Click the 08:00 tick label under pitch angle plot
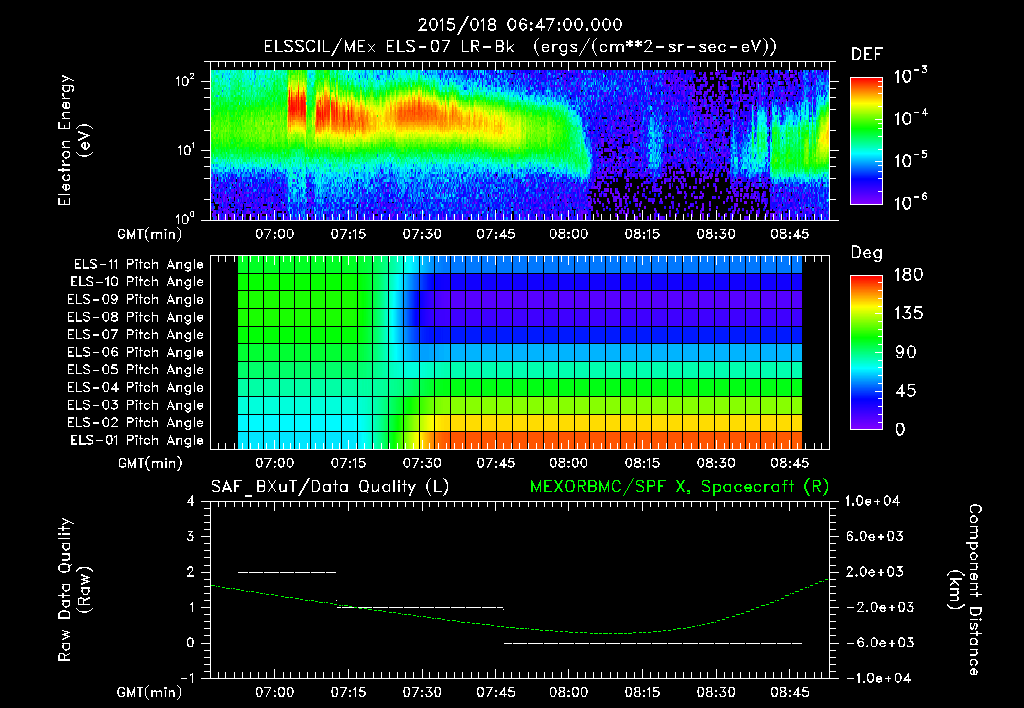The image size is (1024, 708). (x=568, y=463)
